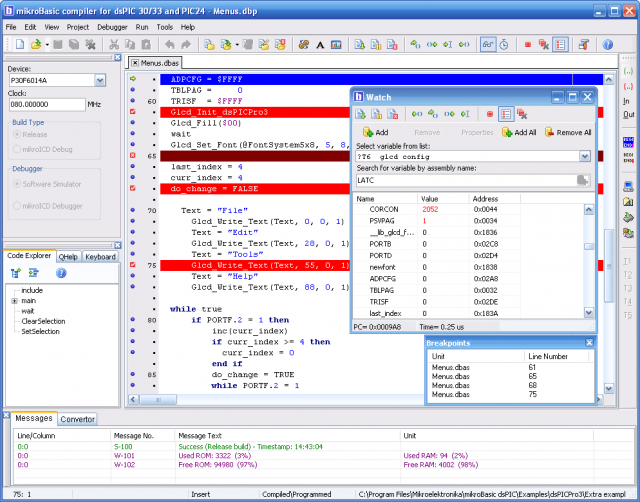Switch to the QHelp tab
Screen dimensions: 640x502
coord(68,257)
